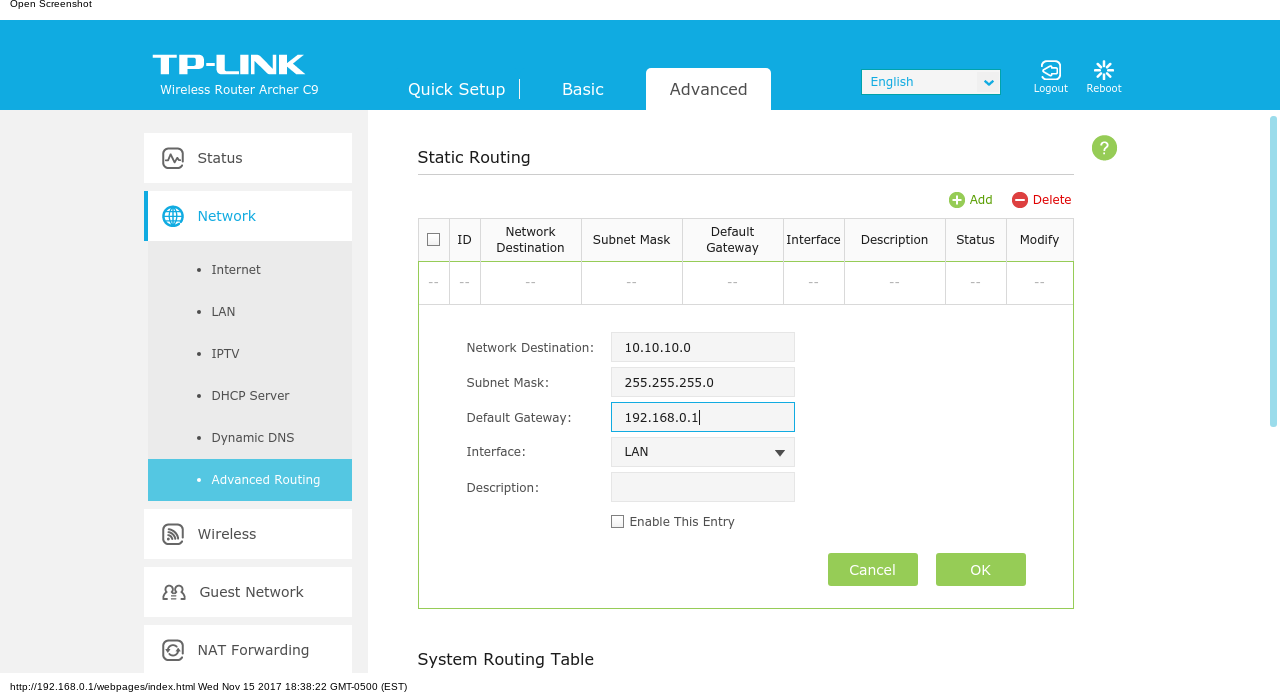Click the Network menu label

[227, 216]
